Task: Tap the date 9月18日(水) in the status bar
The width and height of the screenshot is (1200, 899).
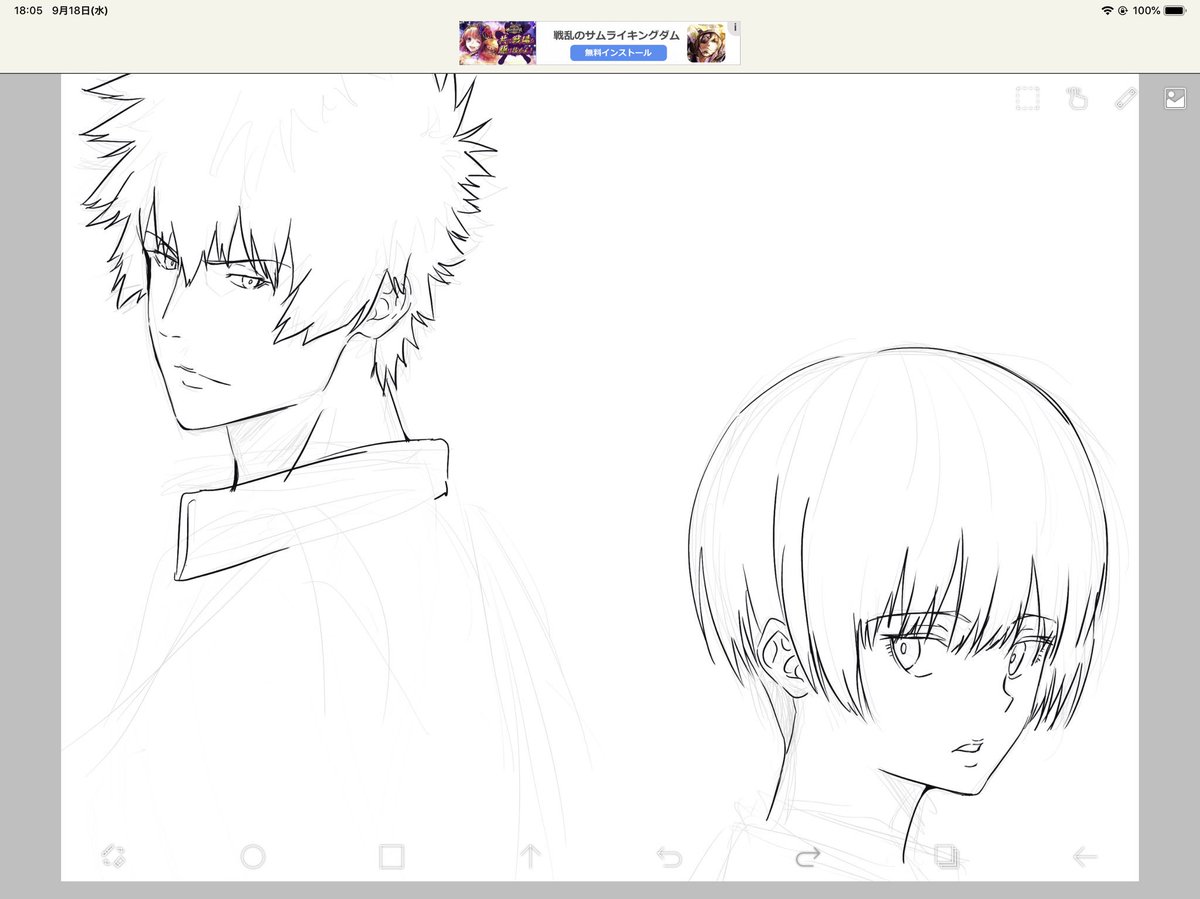Action: [80, 10]
